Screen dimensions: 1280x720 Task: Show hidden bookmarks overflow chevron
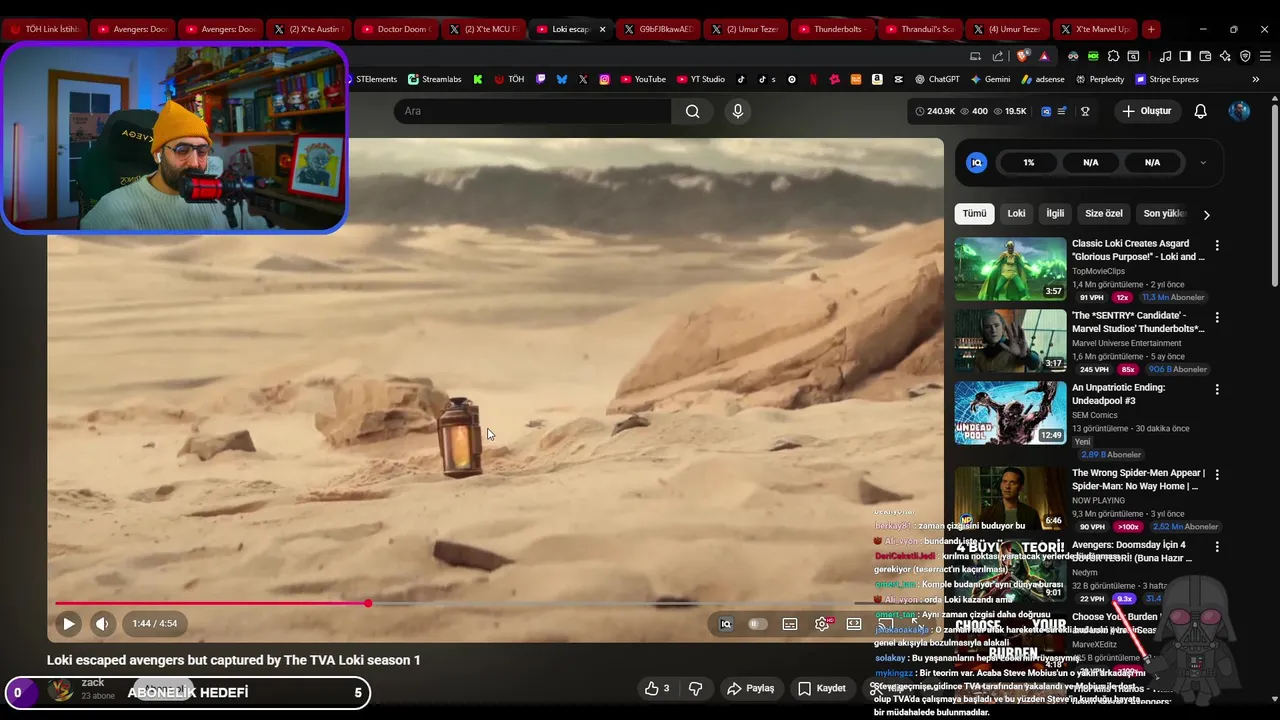[1256, 79]
